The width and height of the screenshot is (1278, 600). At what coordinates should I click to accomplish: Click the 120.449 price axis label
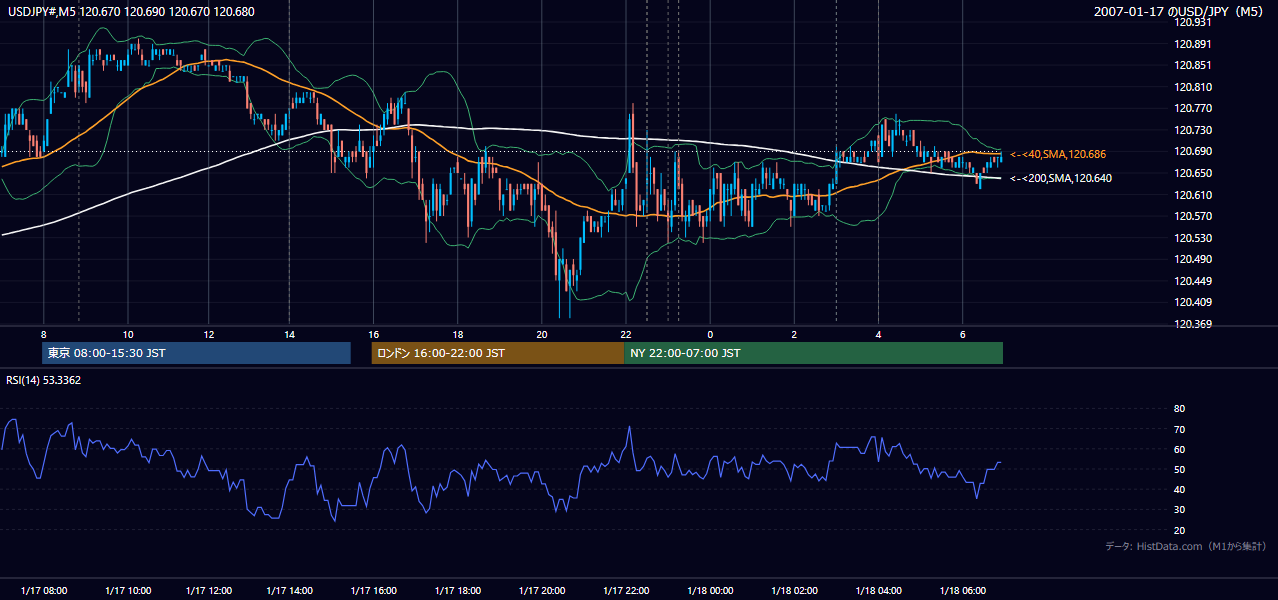(1193, 281)
